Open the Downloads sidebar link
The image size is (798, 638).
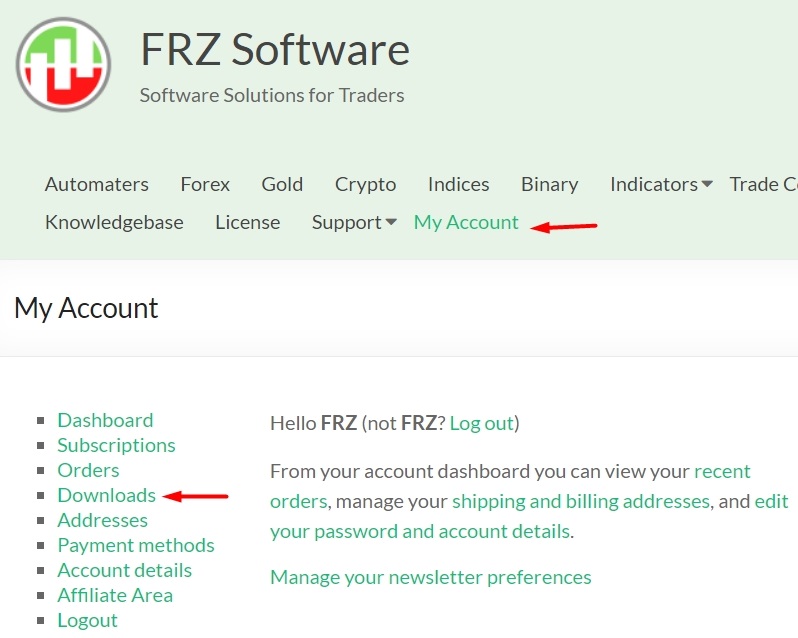(x=106, y=495)
